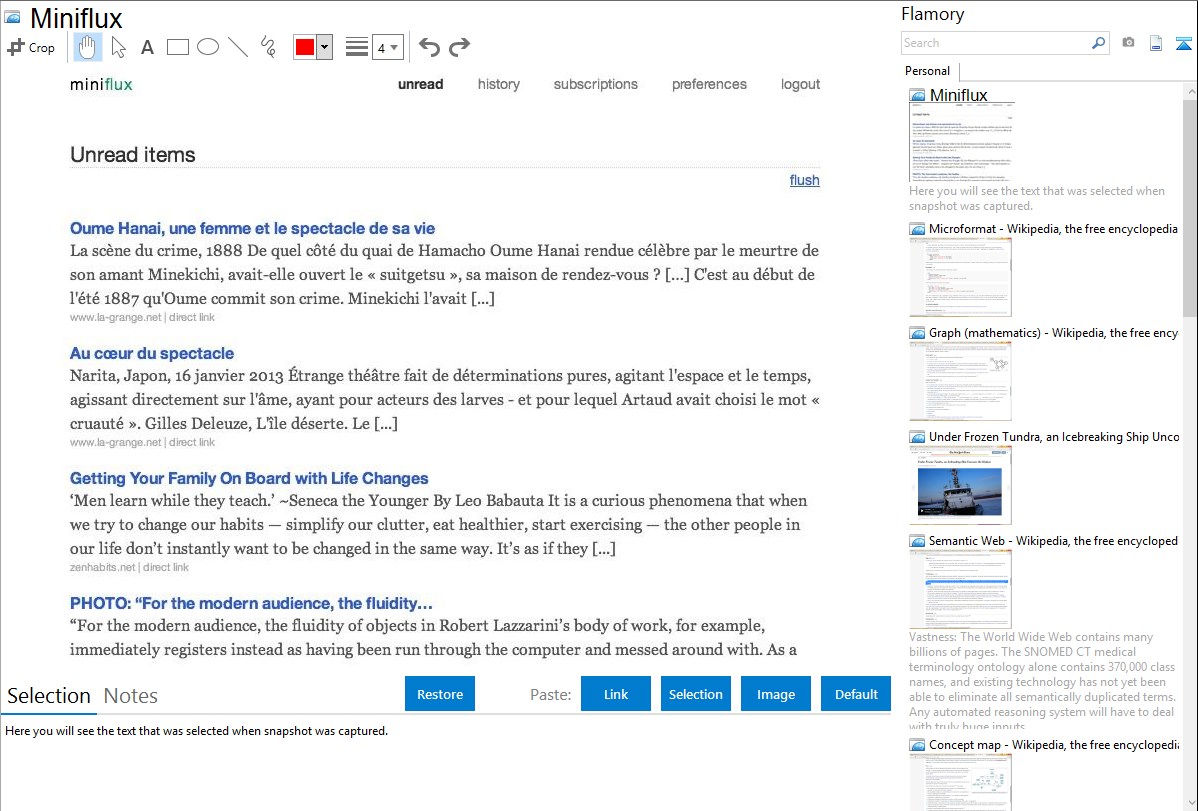Image resolution: width=1198 pixels, height=811 pixels.
Task: Open the Miniflux snapshot thumbnail
Action: tap(960, 143)
